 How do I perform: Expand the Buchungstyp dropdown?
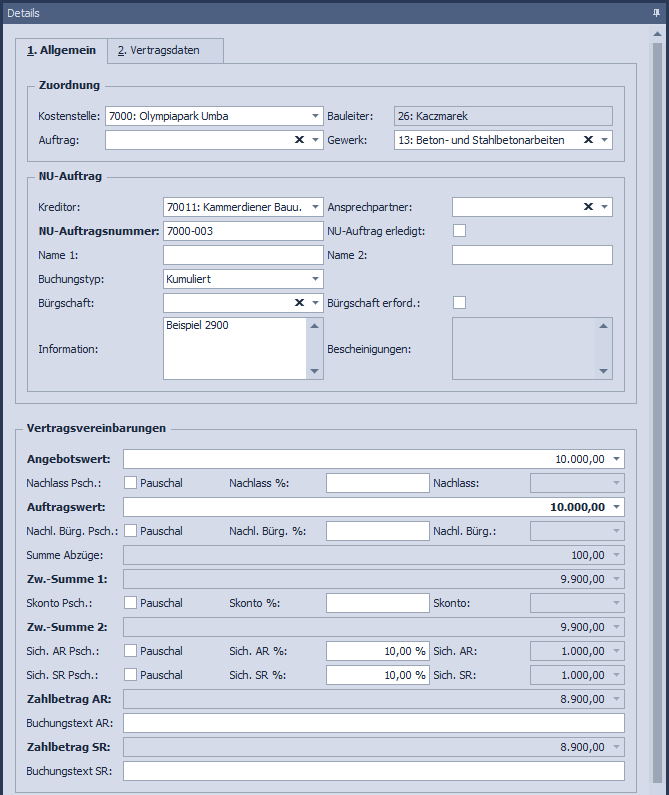(x=316, y=279)
